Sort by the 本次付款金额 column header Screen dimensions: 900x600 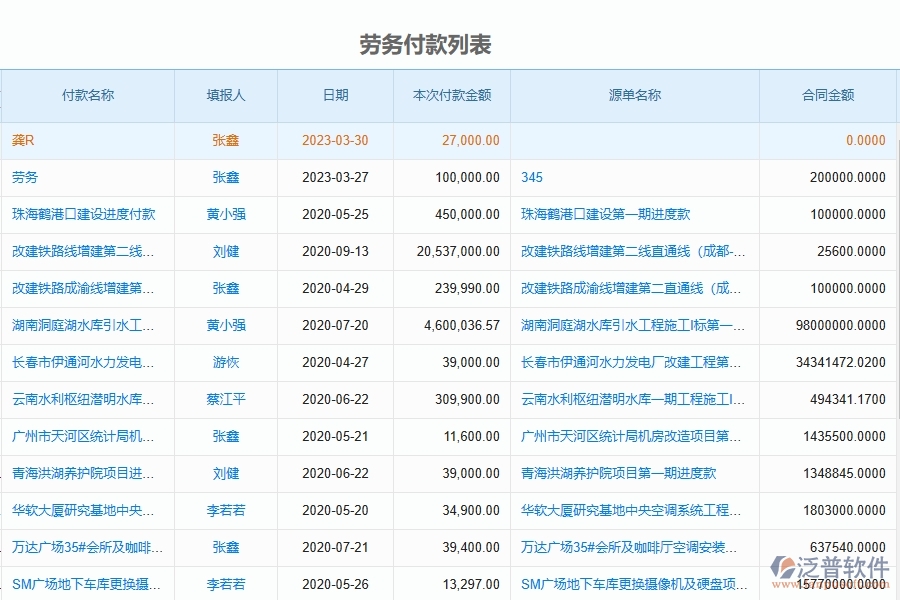pos(450,95)
